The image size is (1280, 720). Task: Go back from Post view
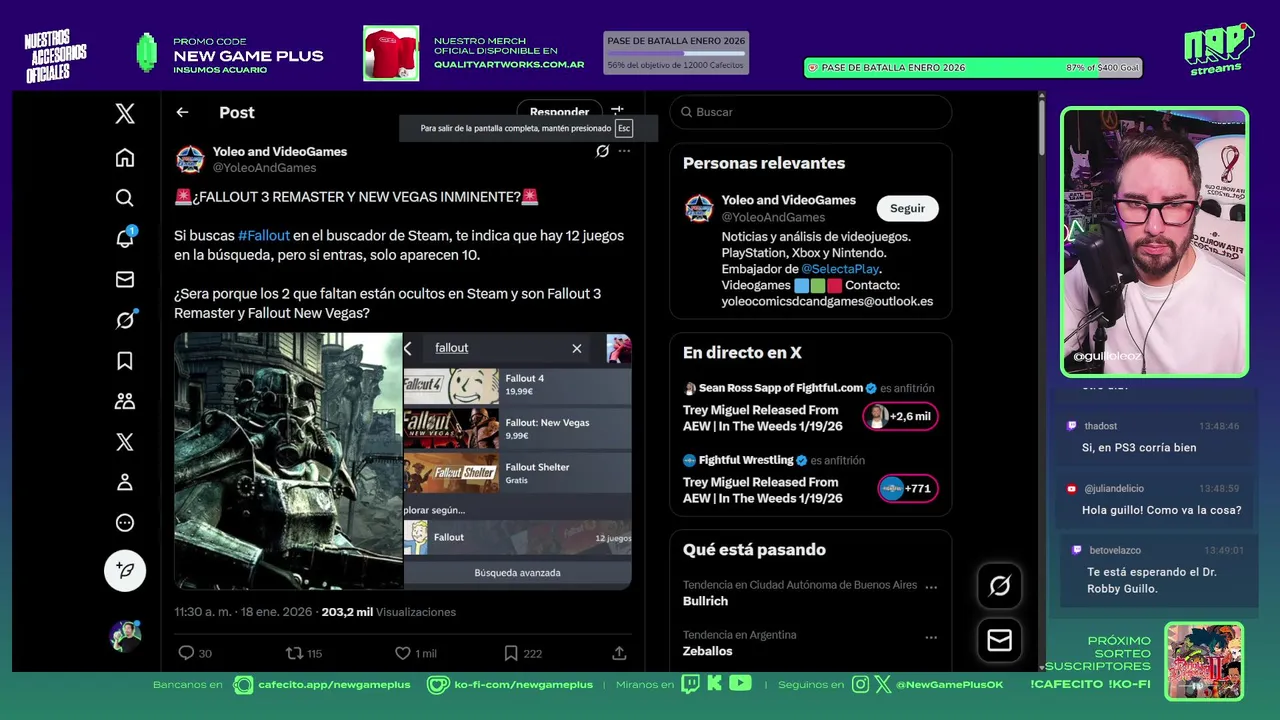[182, 112]
